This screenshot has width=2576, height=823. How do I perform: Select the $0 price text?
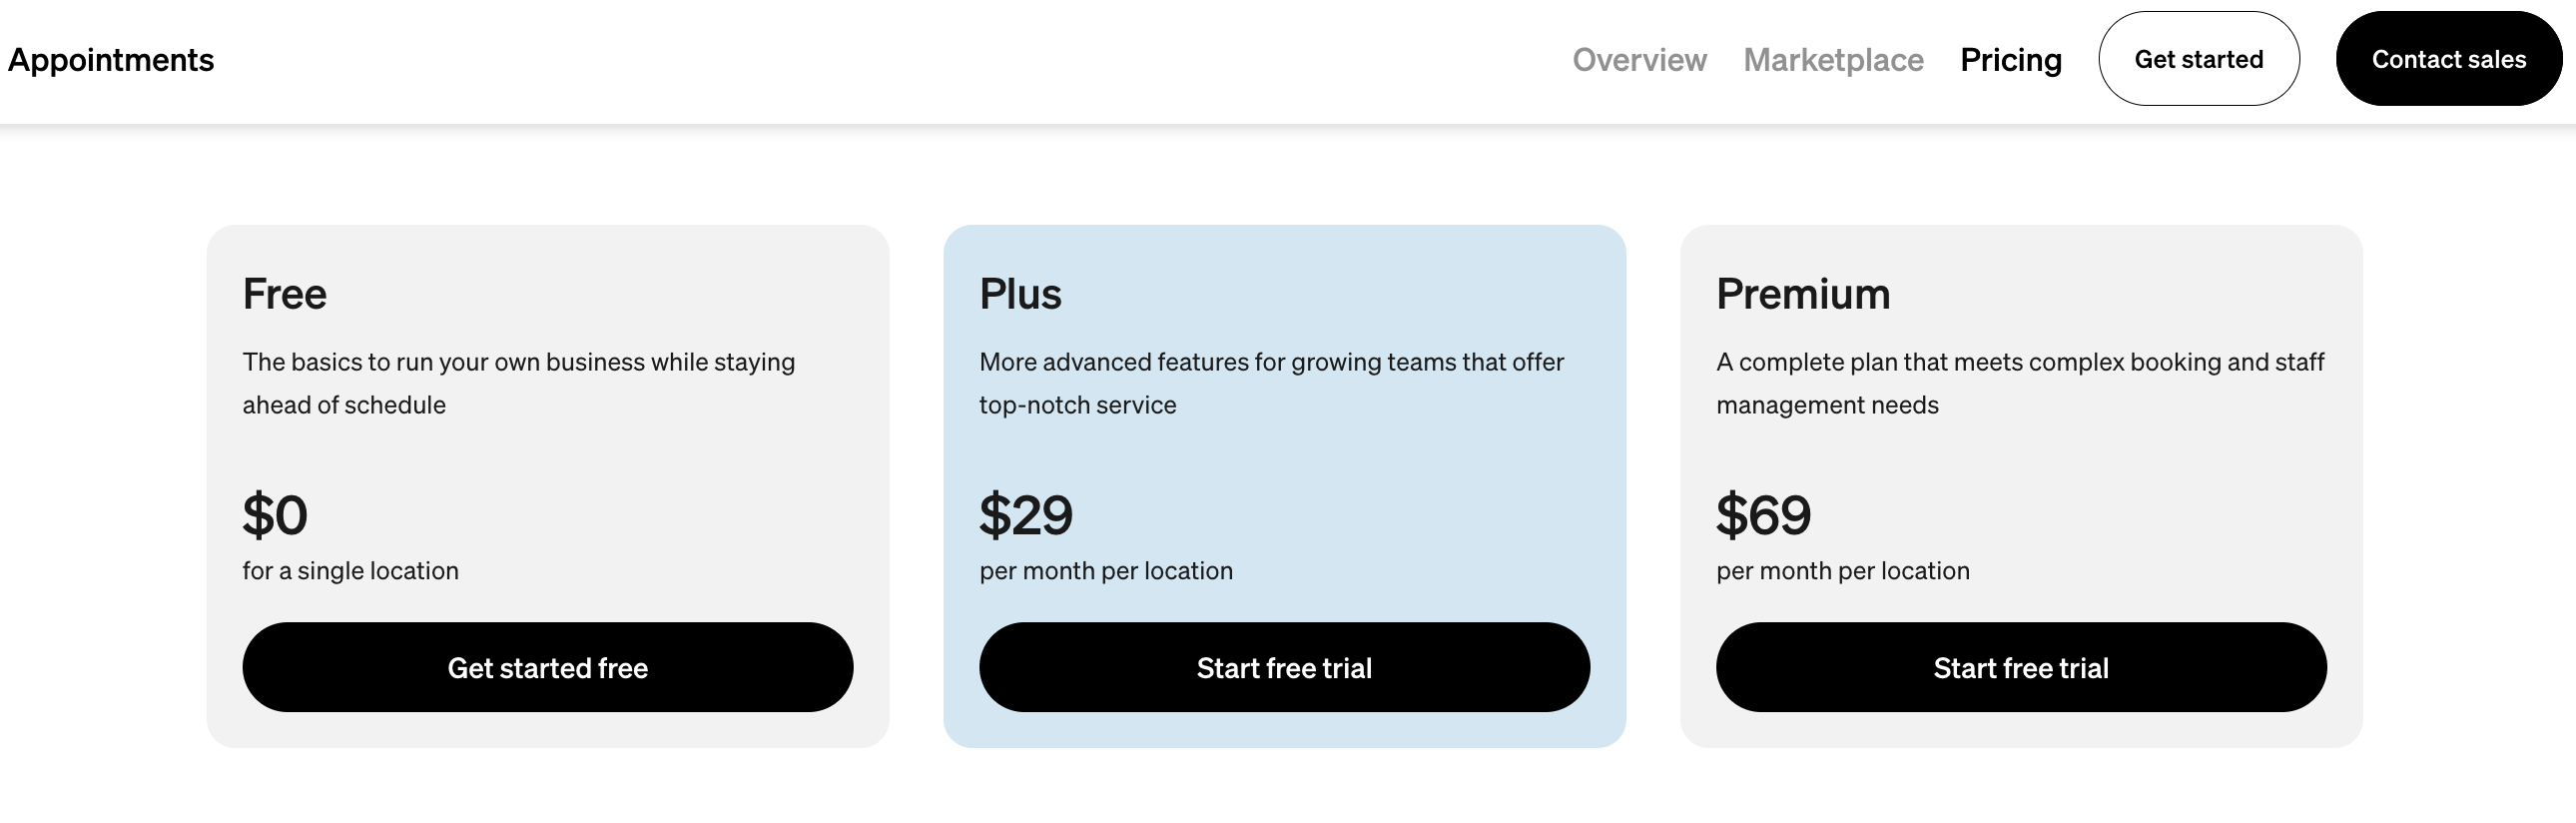point(275,515)
